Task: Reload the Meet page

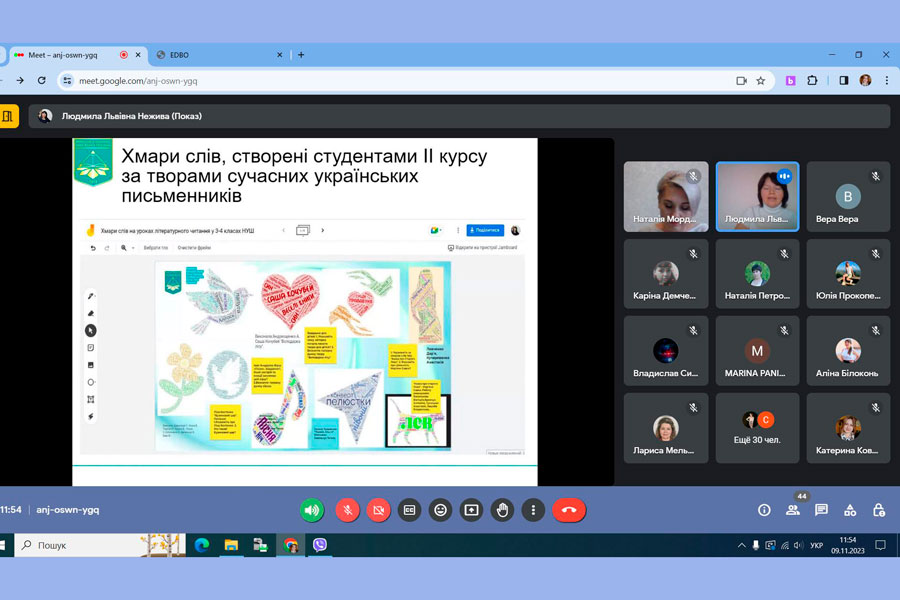Action: (x=42, y=81)
